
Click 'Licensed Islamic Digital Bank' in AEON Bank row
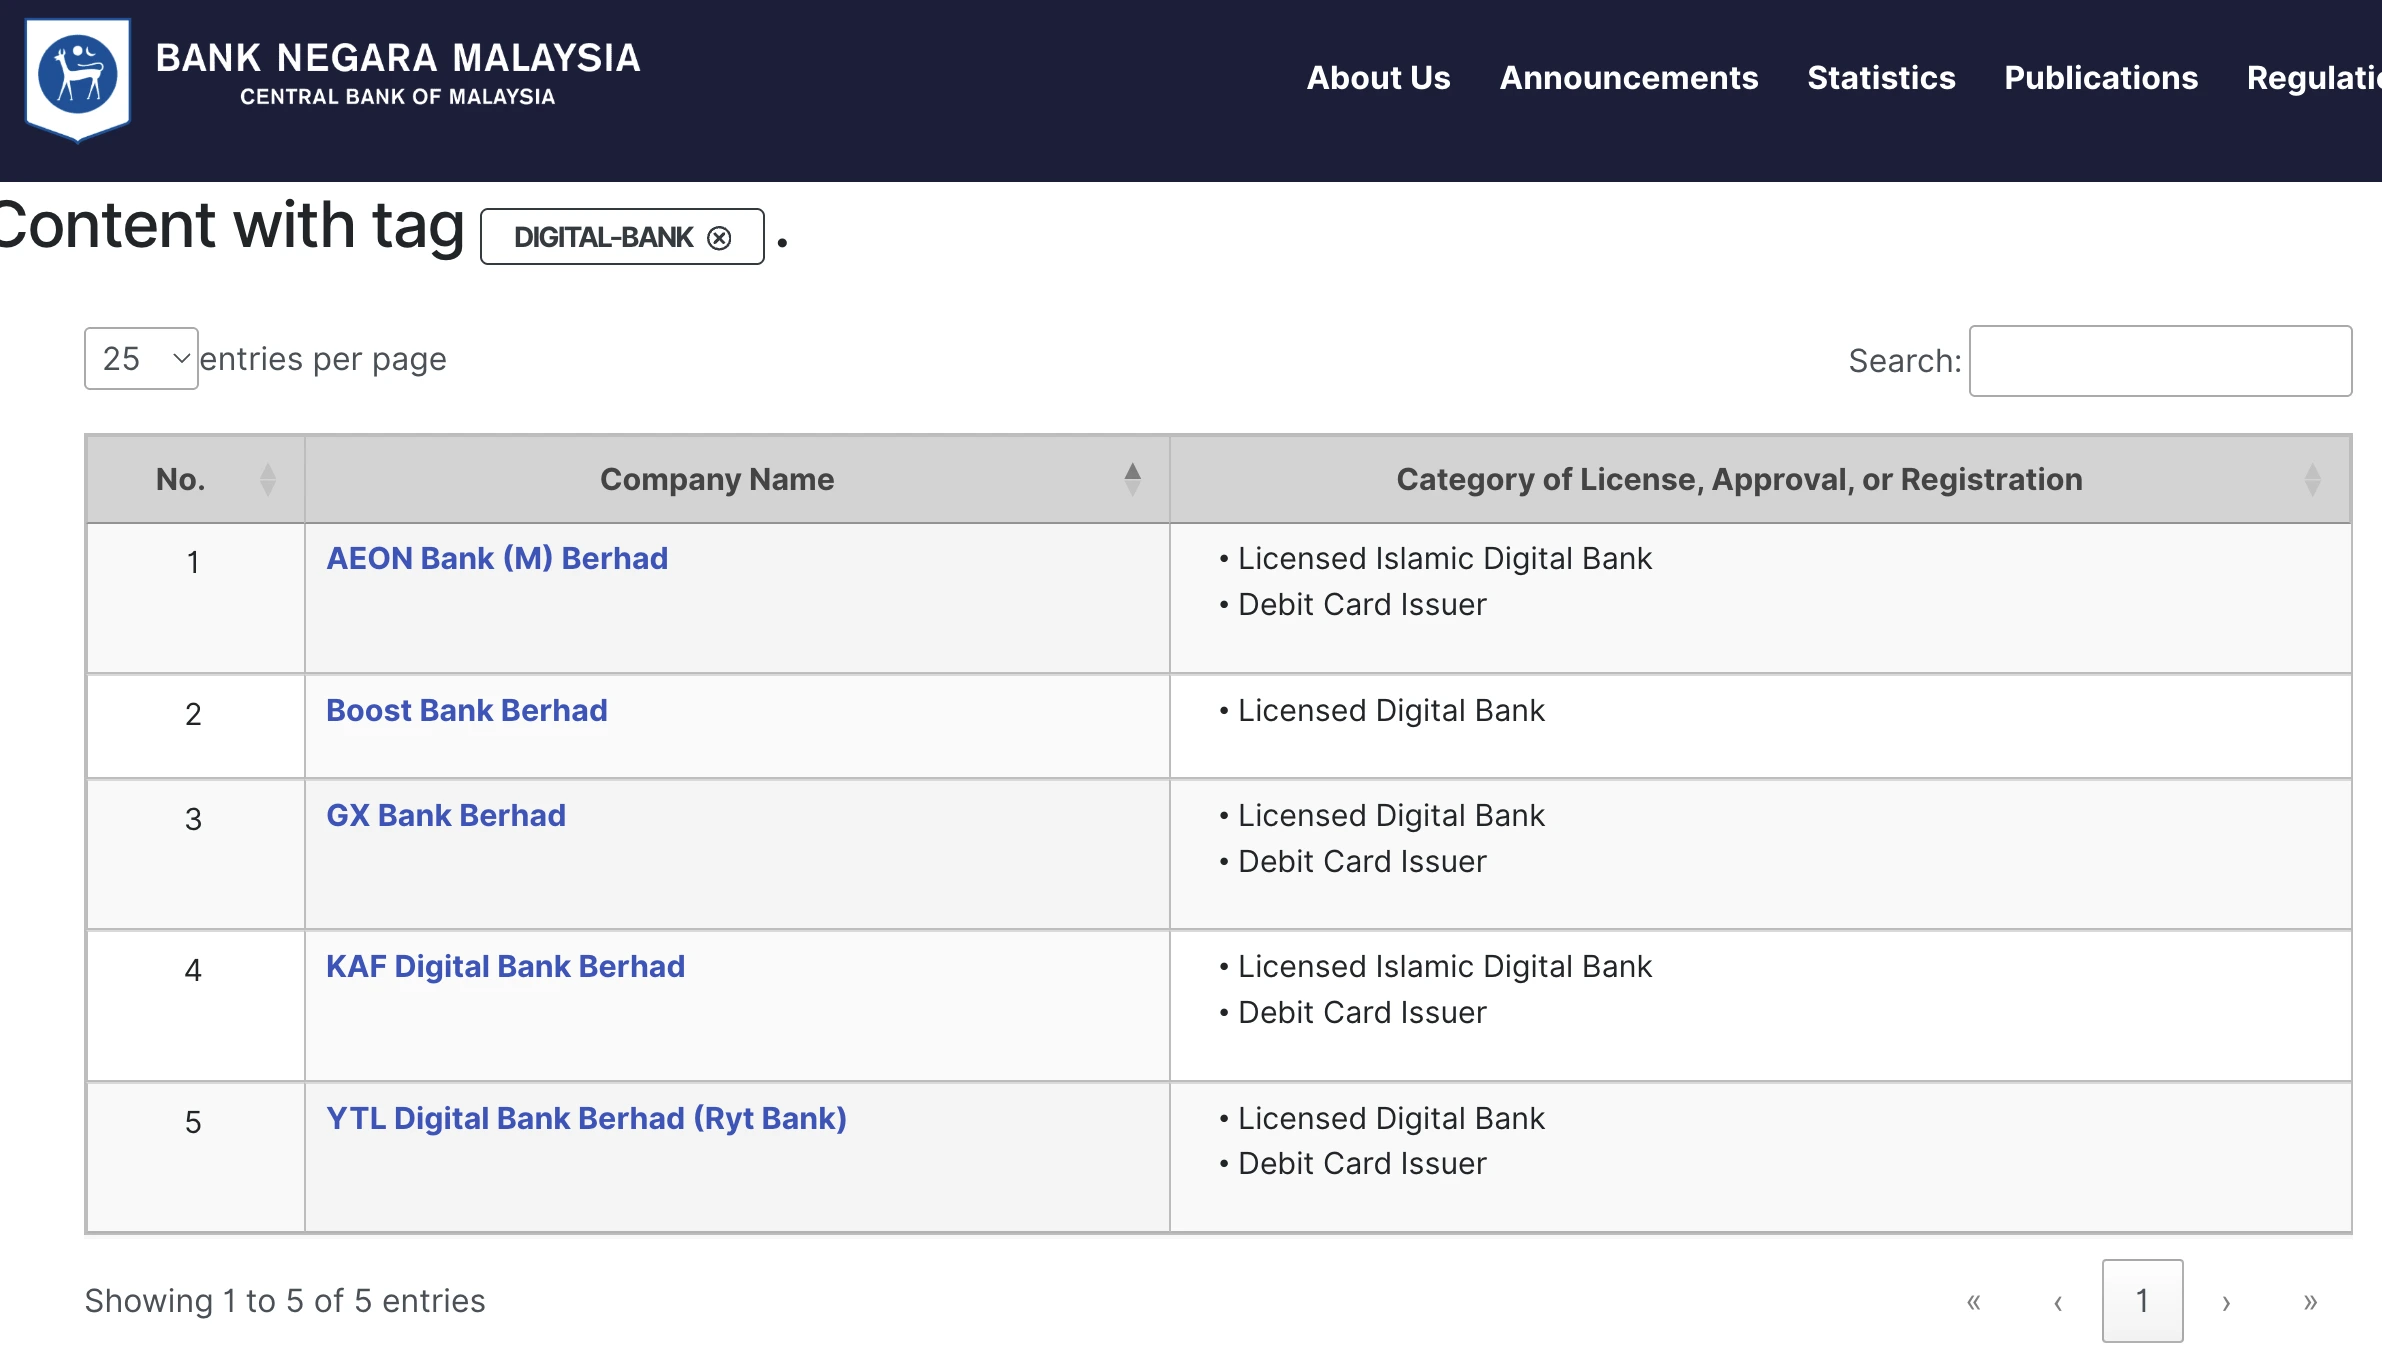point(1444,558)
